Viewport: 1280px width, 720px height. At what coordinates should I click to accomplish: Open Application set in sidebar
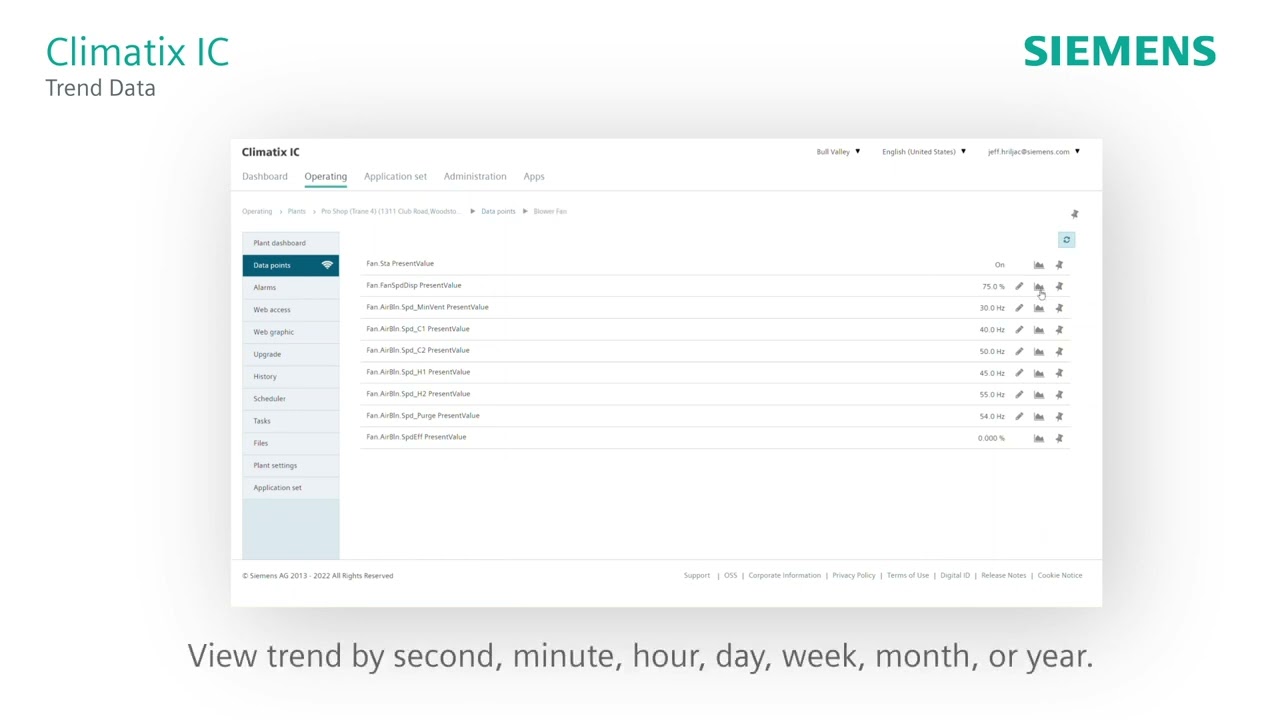click(x=290, y=488)
